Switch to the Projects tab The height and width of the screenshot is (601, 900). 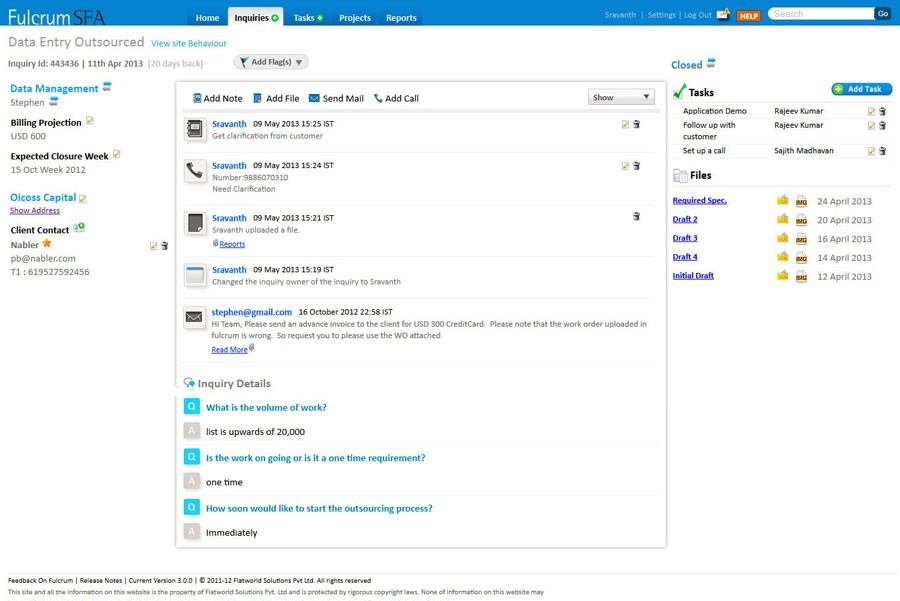click(x=354, y=17)
